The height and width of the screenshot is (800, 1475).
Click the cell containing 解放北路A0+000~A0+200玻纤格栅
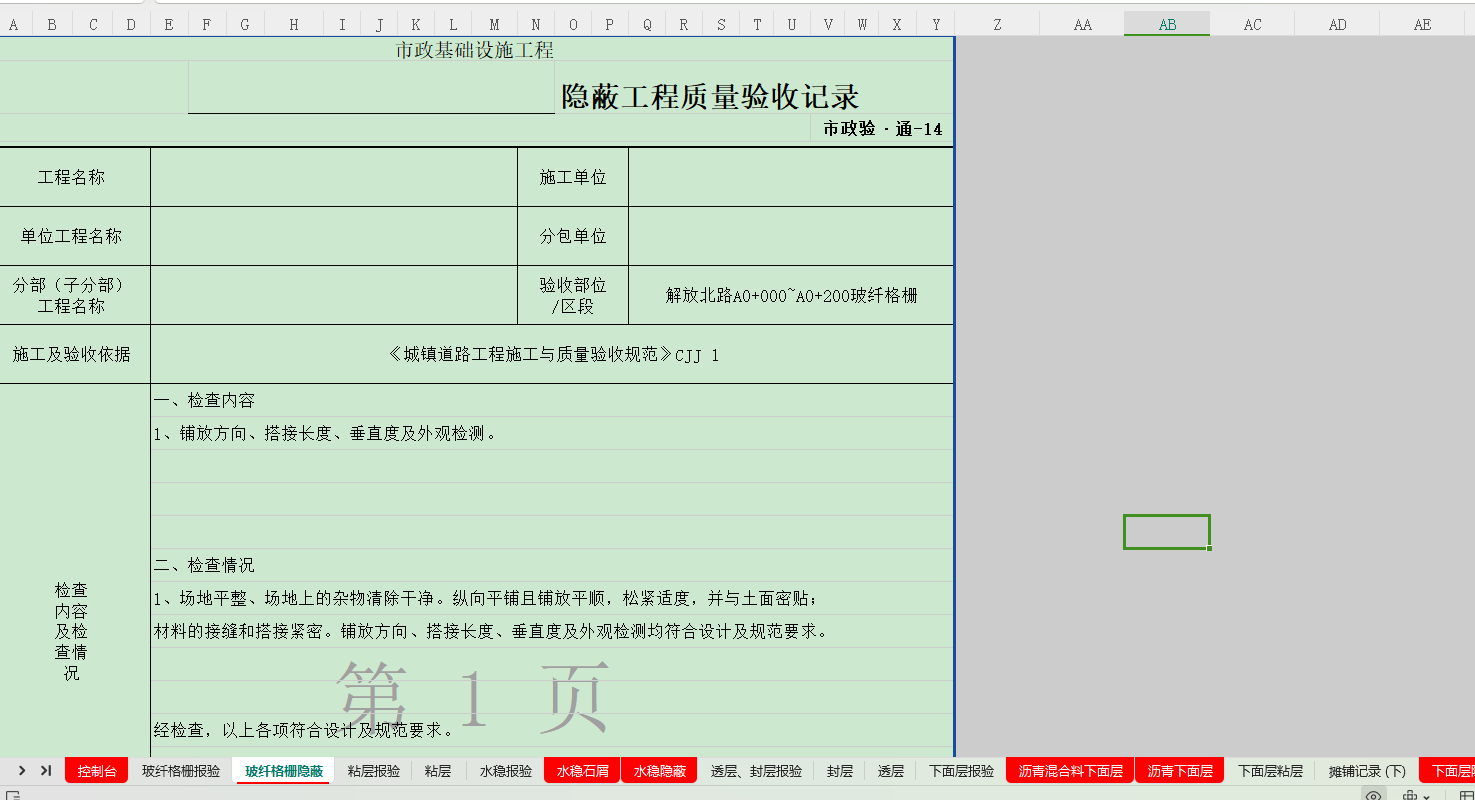pos(791,295)
